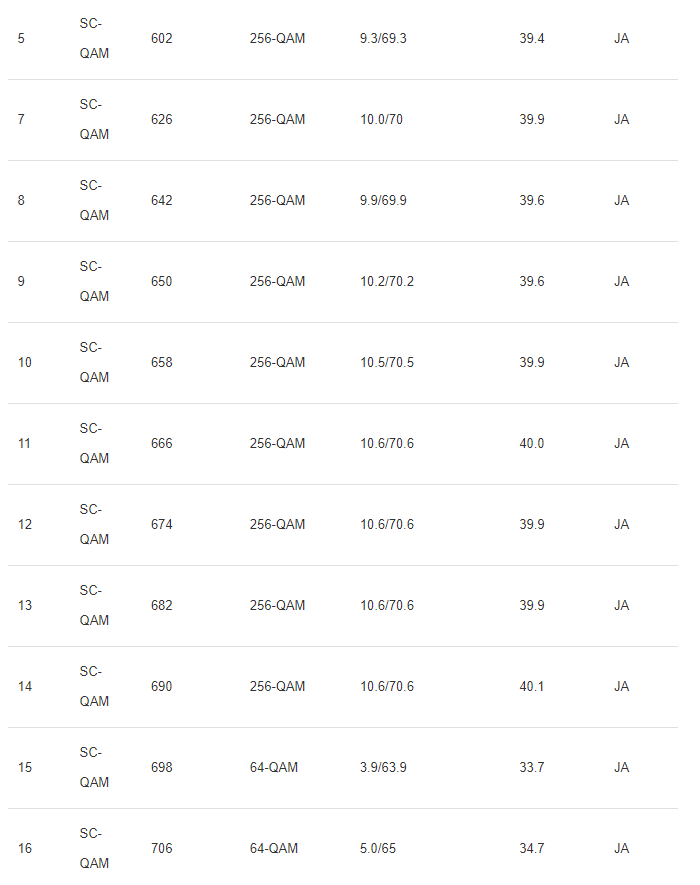Image resolution: width=700 pixels, height=885 pixels.
Task: Click the 9.9/69.9 power cell
Action: coord(383,201)
